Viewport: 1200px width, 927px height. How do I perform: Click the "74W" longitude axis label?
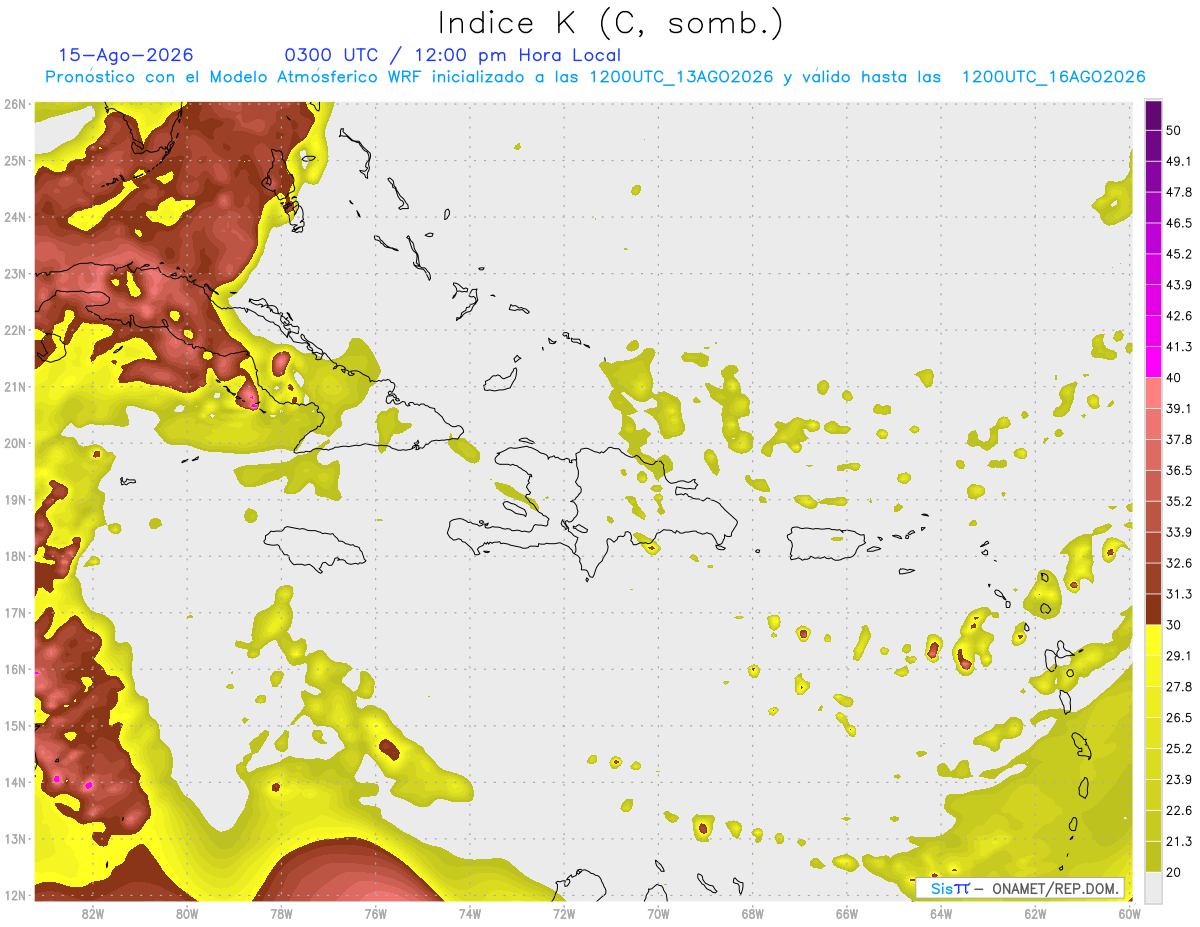pyautogui.click(x=469, y=913)
